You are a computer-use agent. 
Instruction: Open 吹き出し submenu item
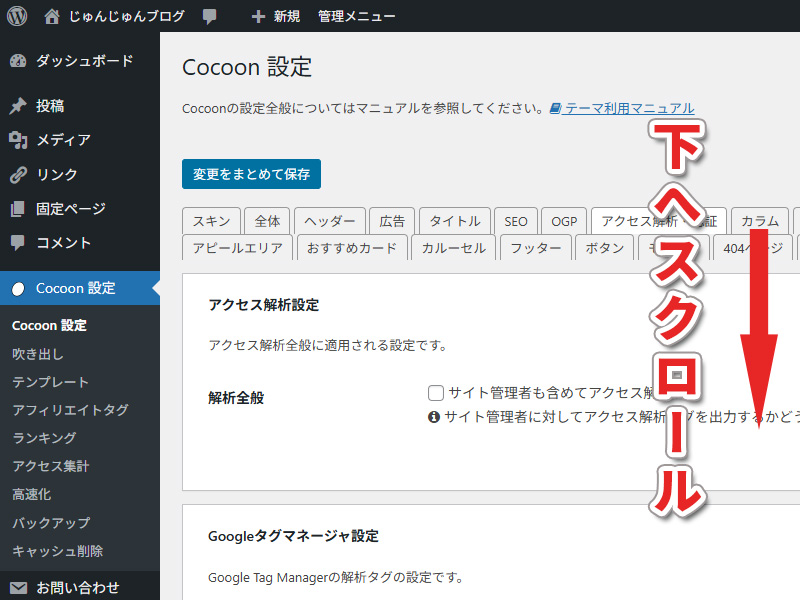point(38,354)
